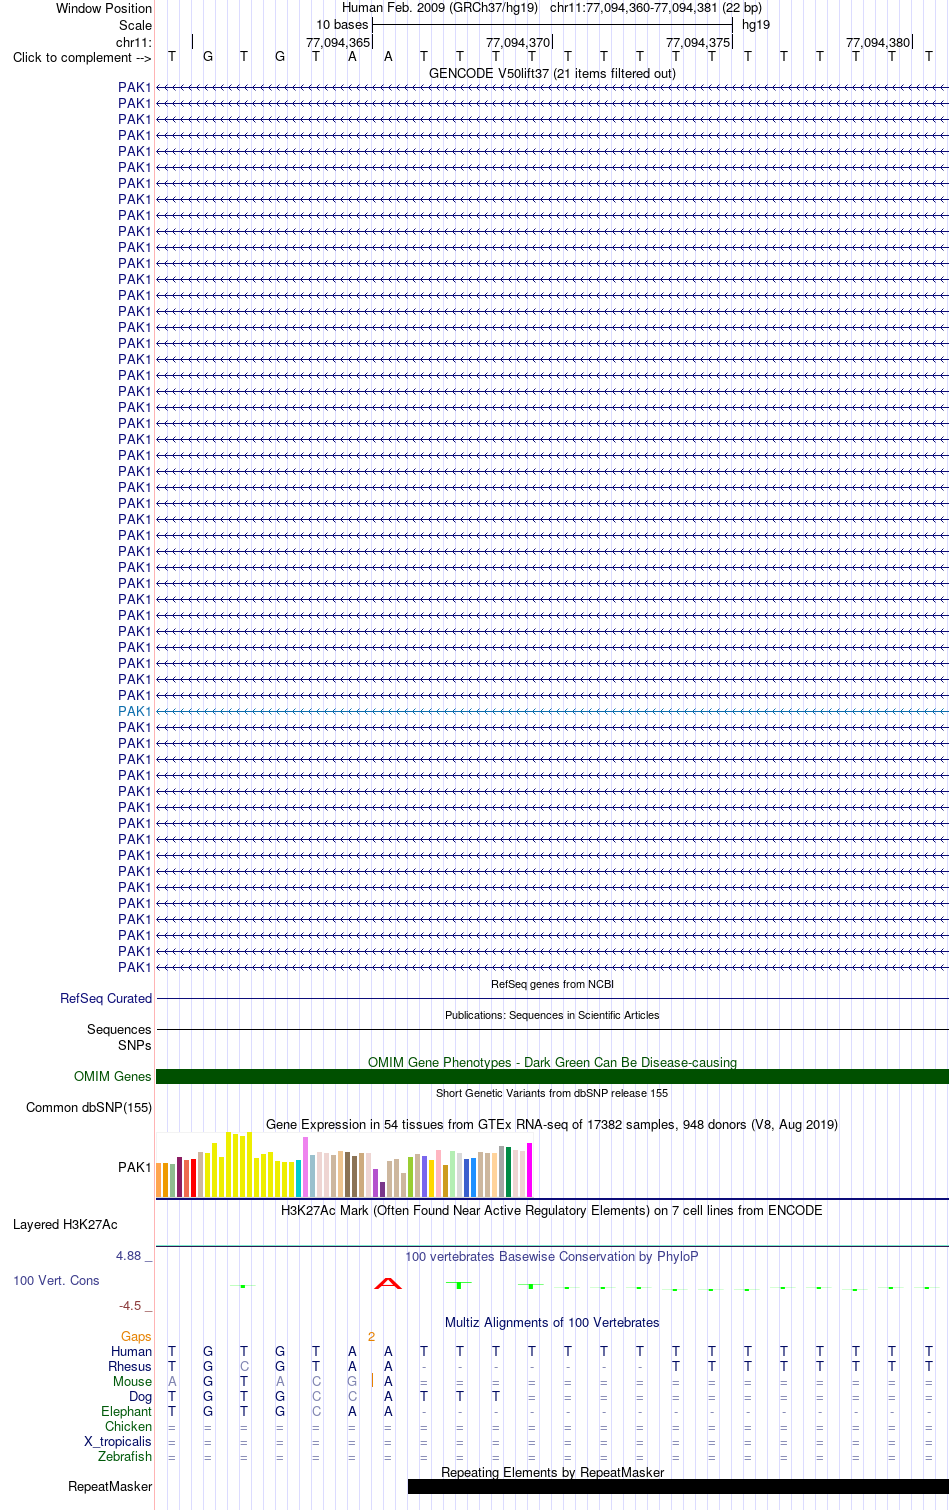Click the 'Chicken' alignment row label
The image size is (950, 1510).
(128, 1426)
